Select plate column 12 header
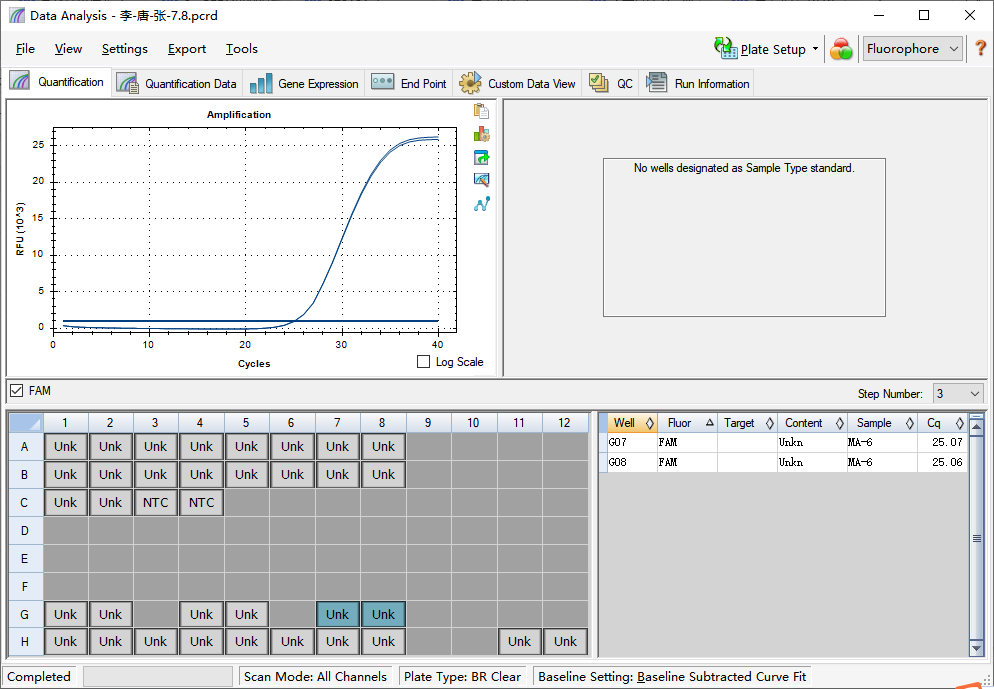Image resolution: width=994 pixels, height=689 pixels. coord(564,423)
